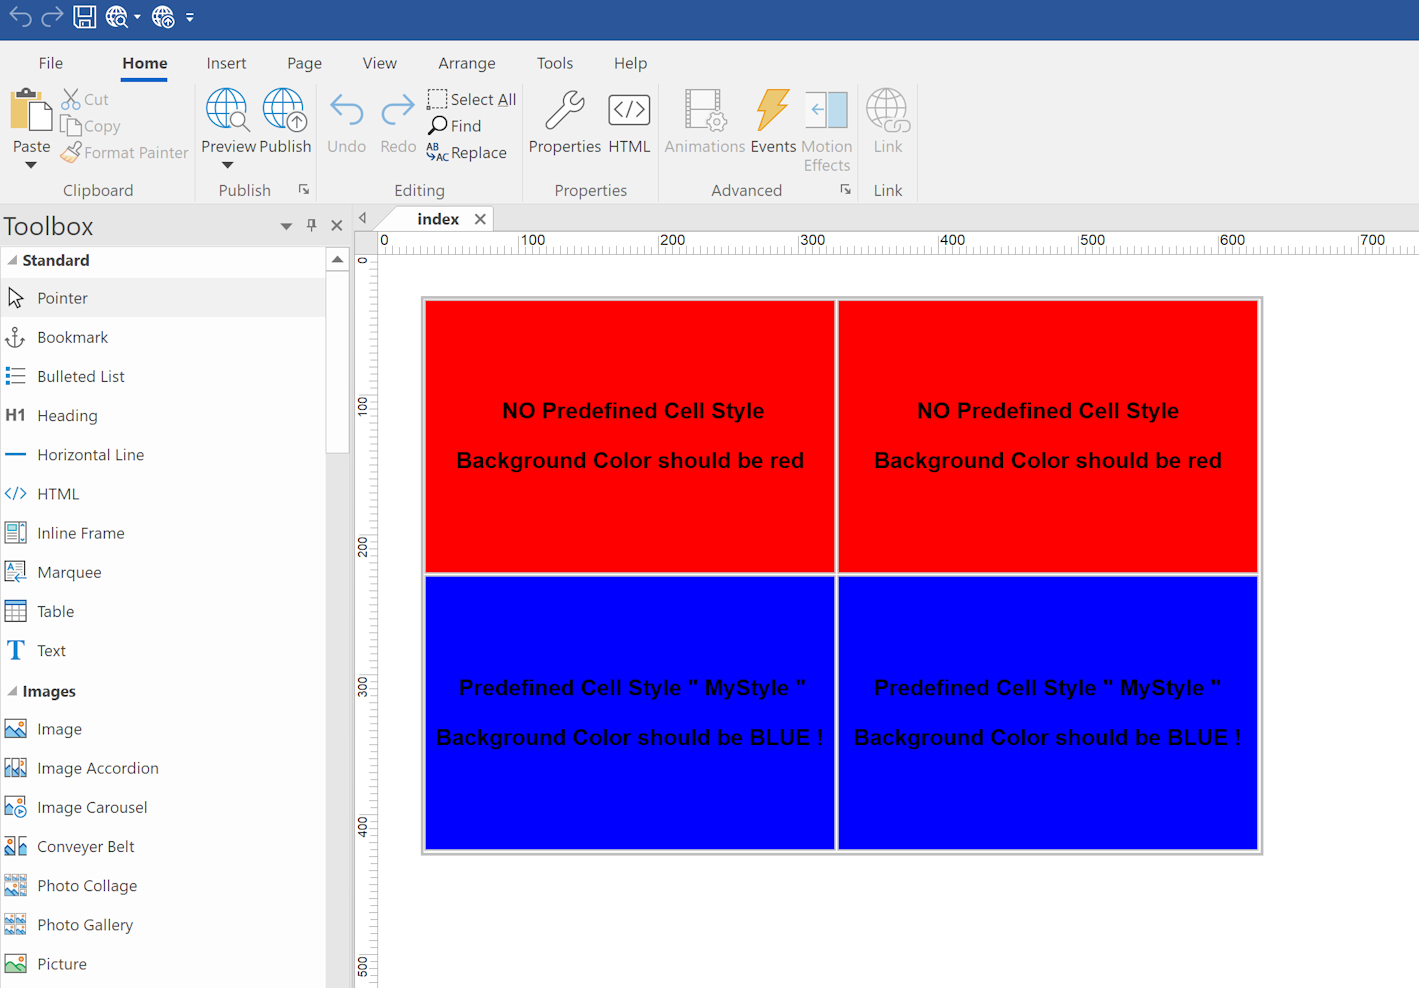The width and height of the screenshot is (1419, 988).
Task: Click the Undo arrow in ribbon
Action: 347,110
